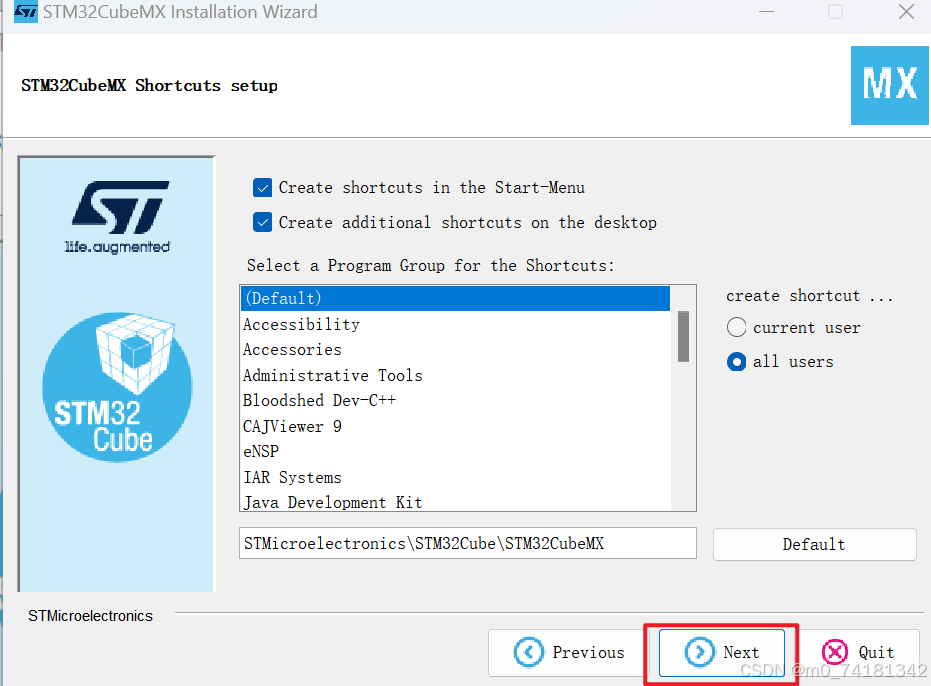Select IAR Systems program group

pyautogui.click(x=455, y=478)
